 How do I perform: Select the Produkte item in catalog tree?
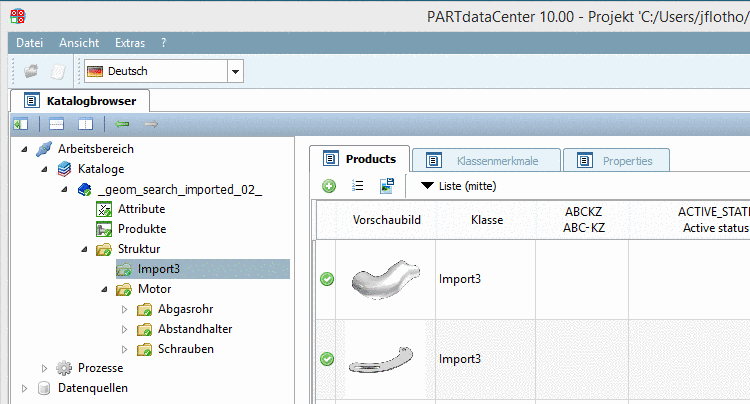141,229
